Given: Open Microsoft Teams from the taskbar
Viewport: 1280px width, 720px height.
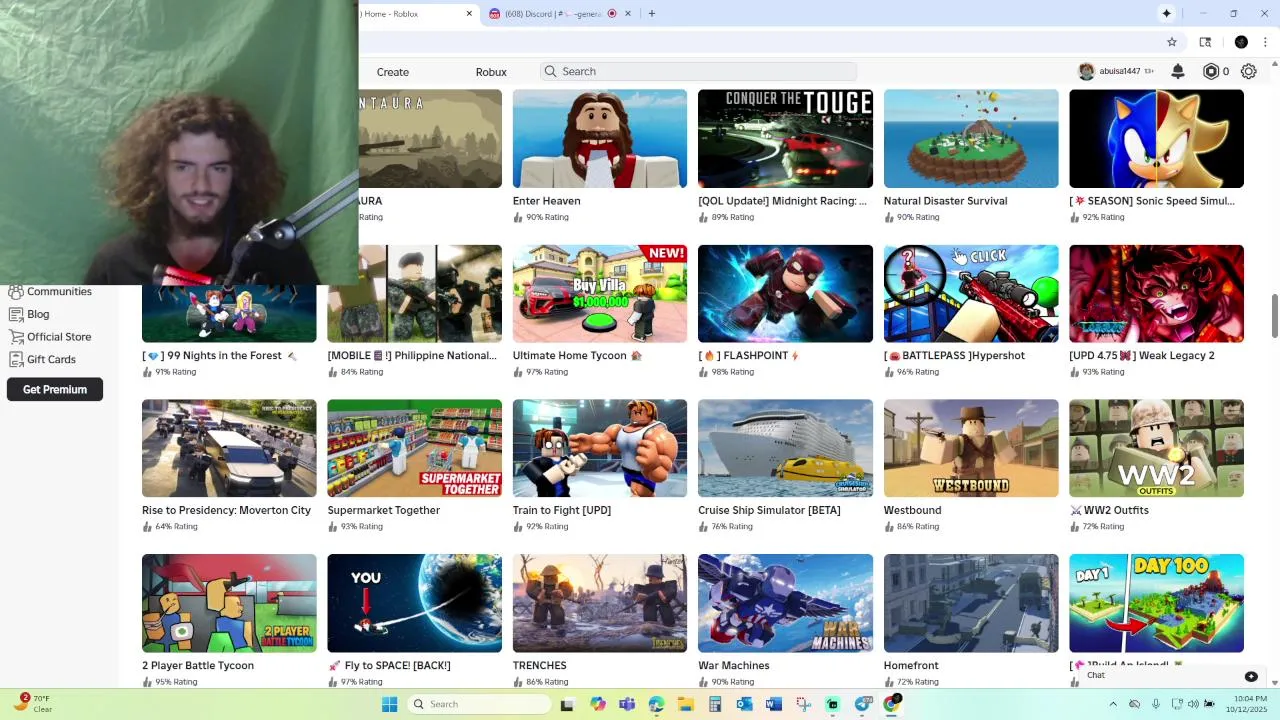Looking at the screenshot, I should pyautogui.click(x=627, y=704).
